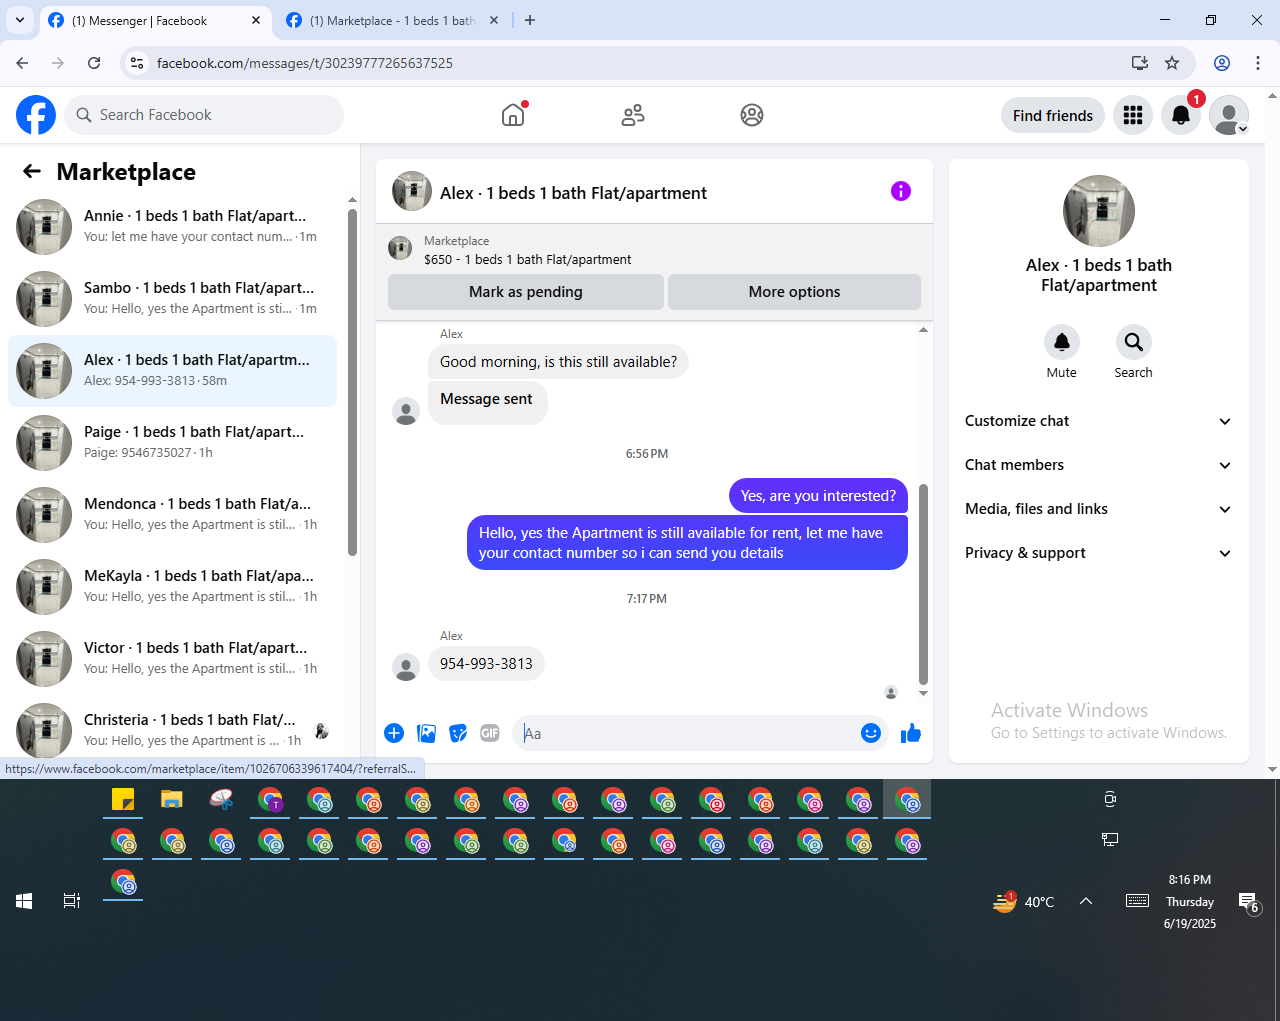The height and width of the screenshot is (1021, 1280).
Task: Reload the page in Chrome
Action: coord(94,63)
